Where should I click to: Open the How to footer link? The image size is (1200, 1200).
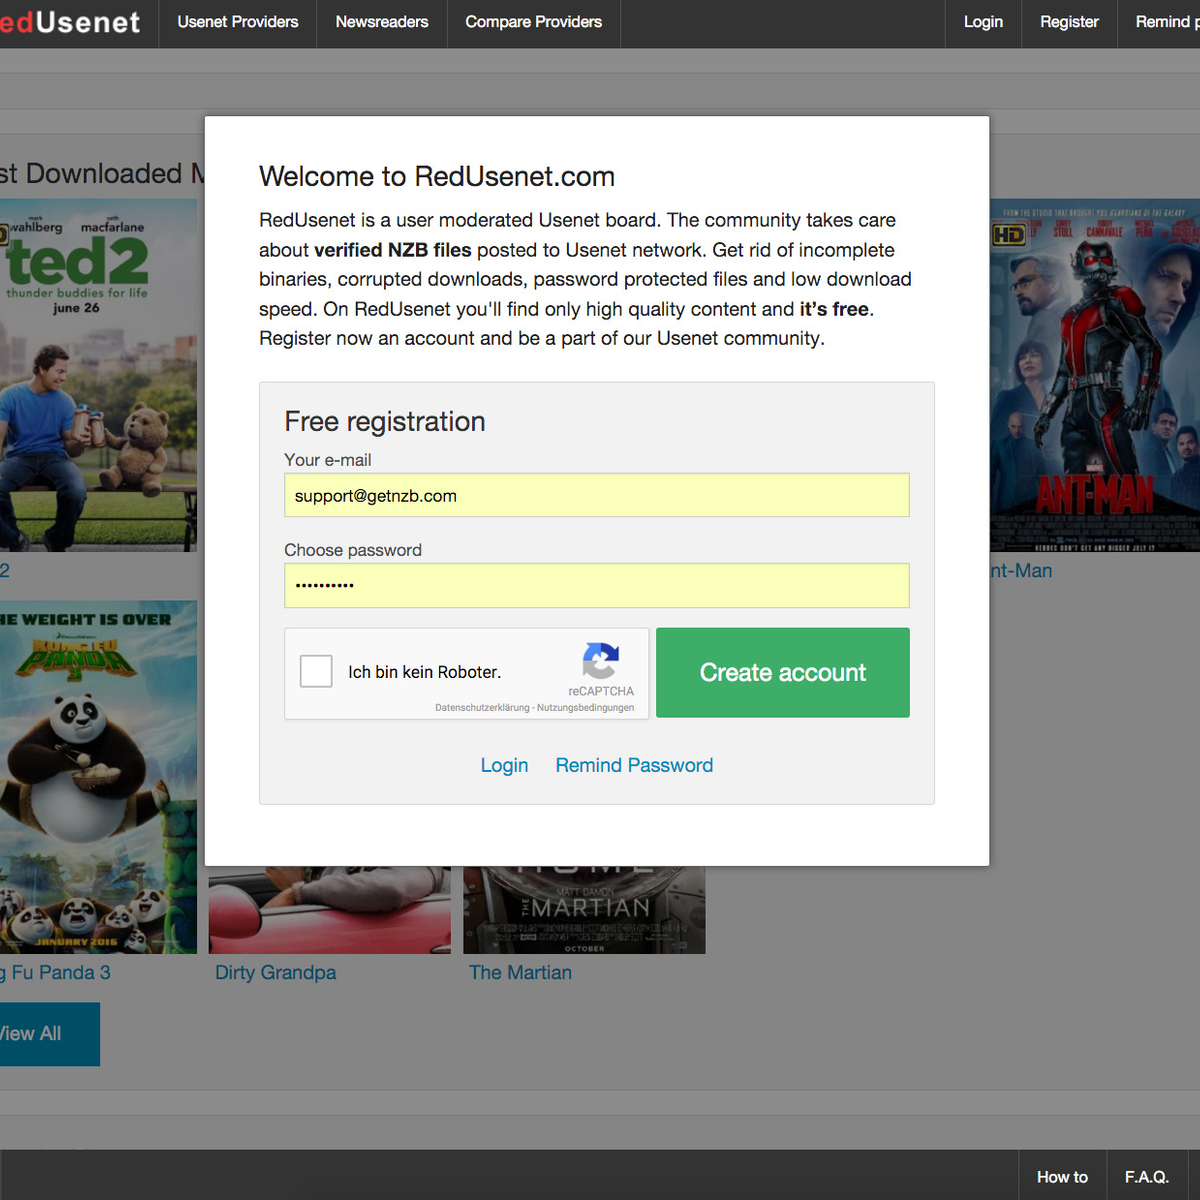pyautogui.click(x=1061, y=1177)
